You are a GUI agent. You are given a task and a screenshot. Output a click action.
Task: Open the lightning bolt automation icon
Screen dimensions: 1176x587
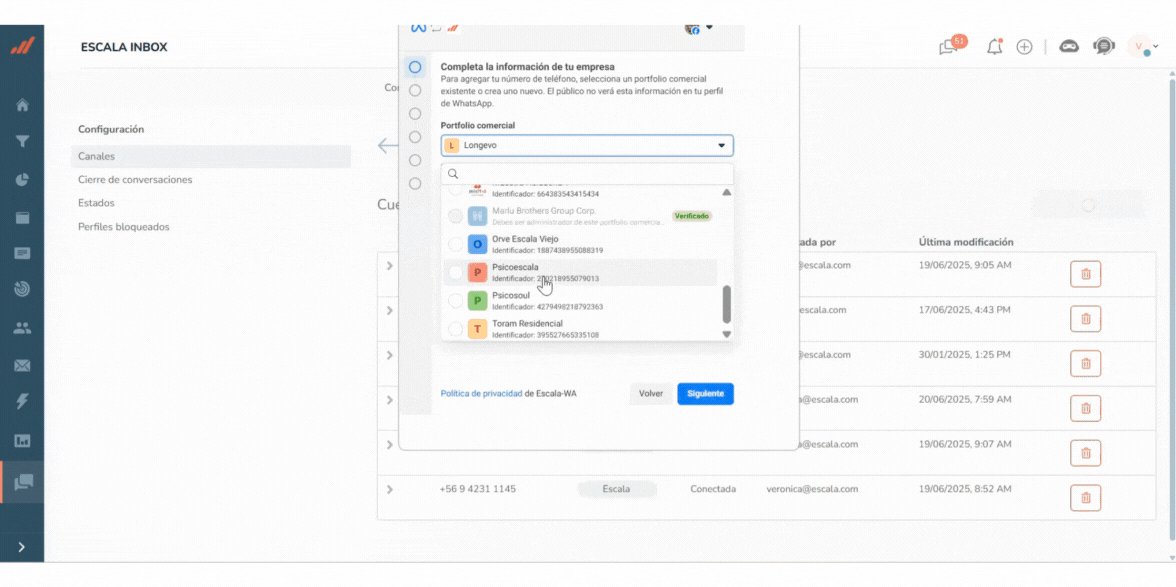click(22, 402)
